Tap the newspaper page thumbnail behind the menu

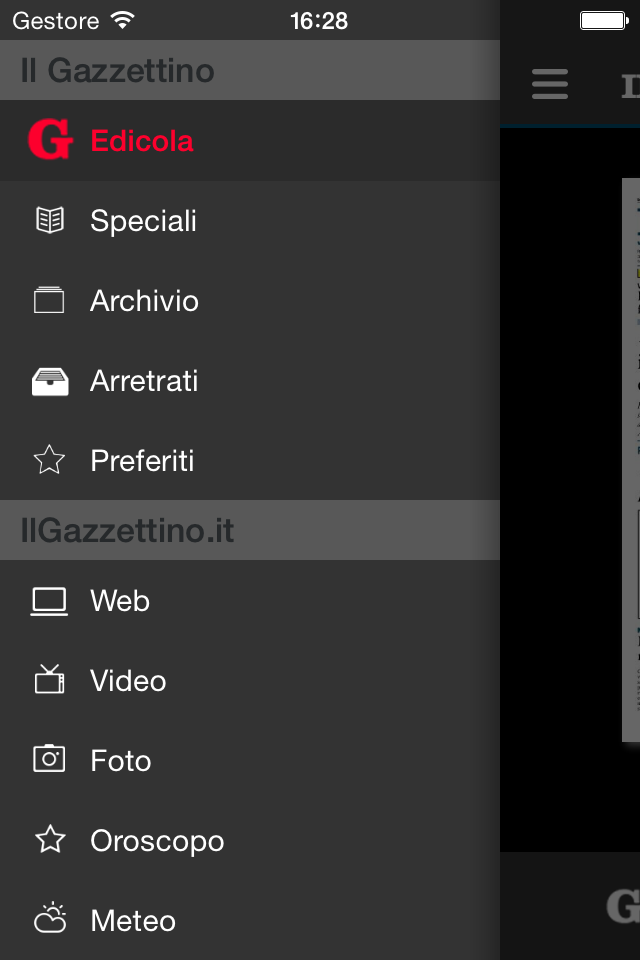click(x=631, y=460)
